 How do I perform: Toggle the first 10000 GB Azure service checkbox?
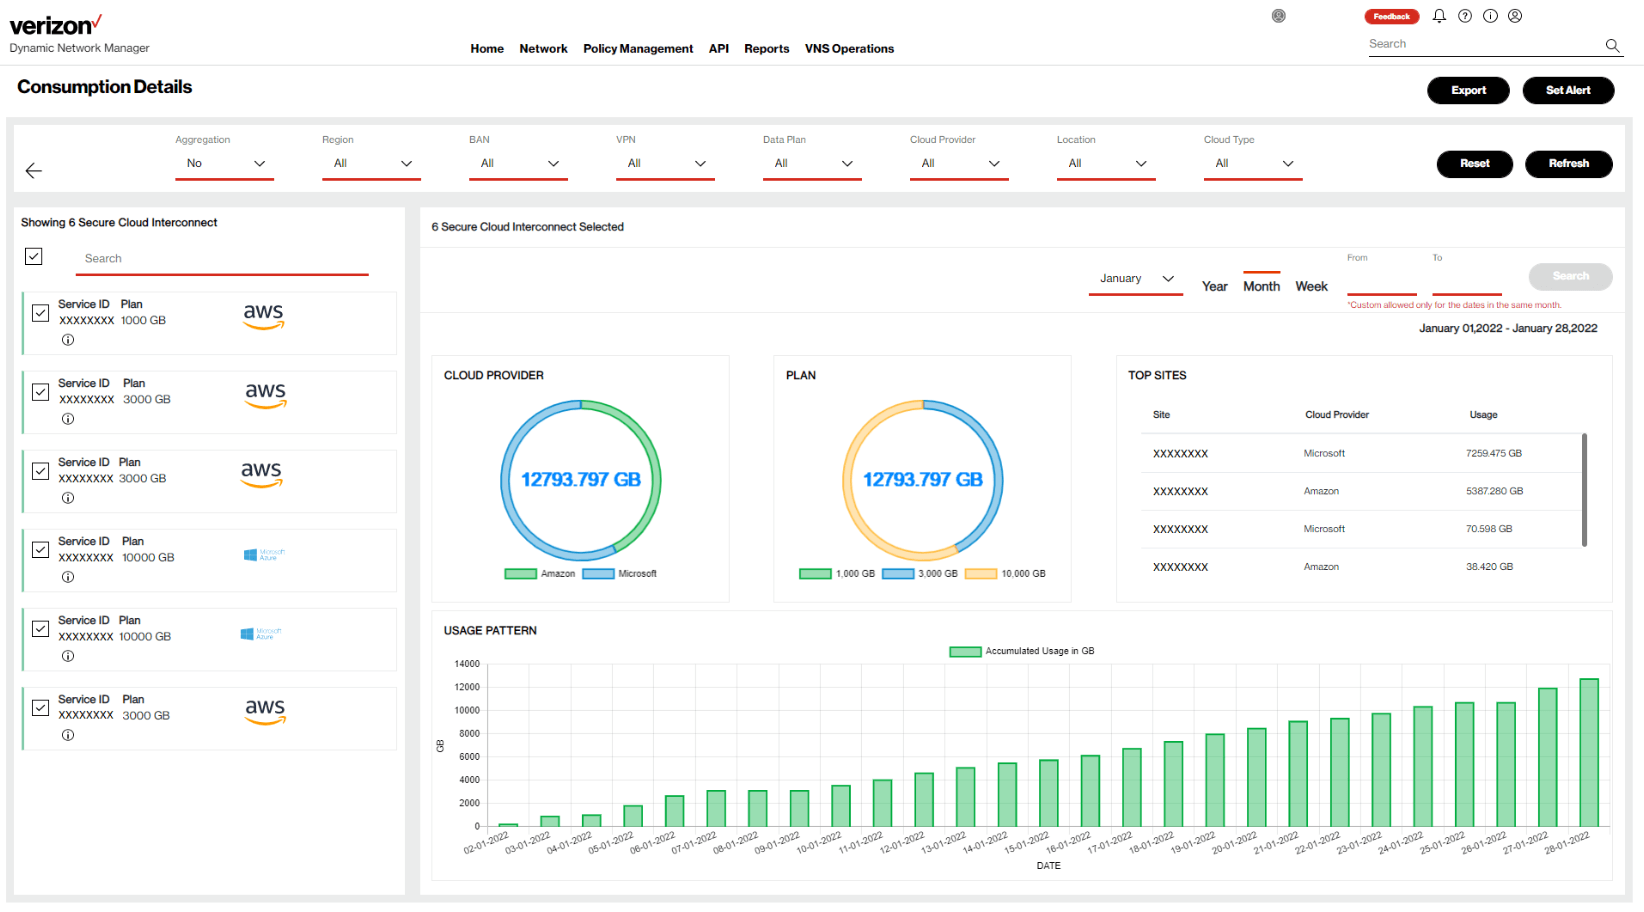[41, 550]
